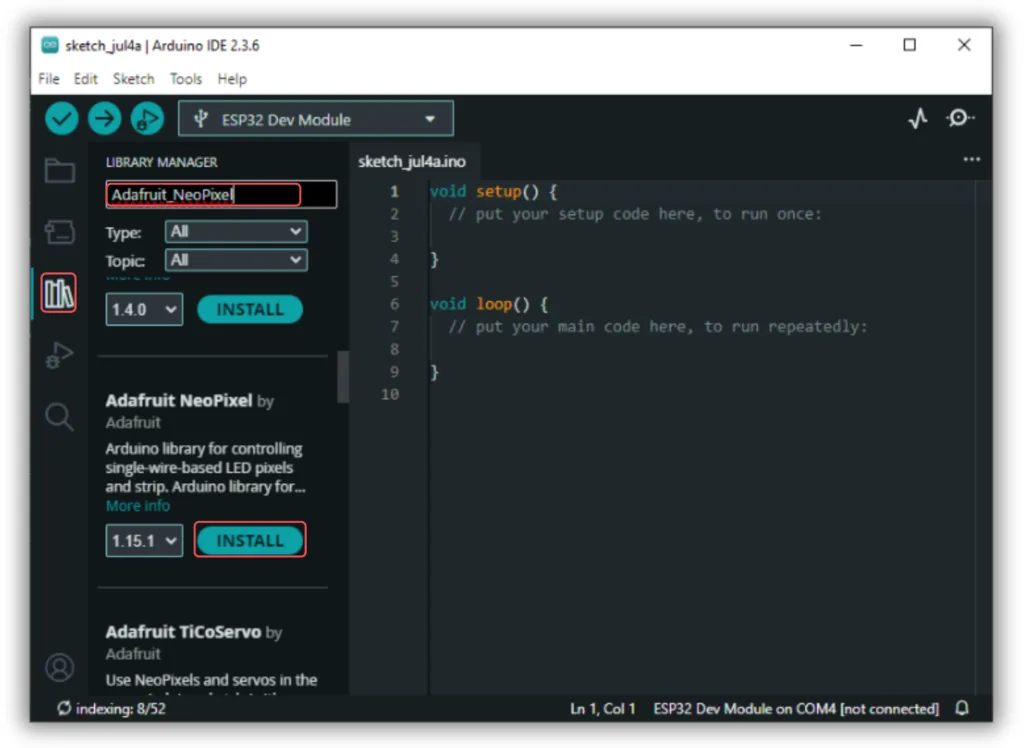Viewport: 1024px width, 748px height.
Task: Close the Arduino IDE window
Action: click(x=964, y=45)
